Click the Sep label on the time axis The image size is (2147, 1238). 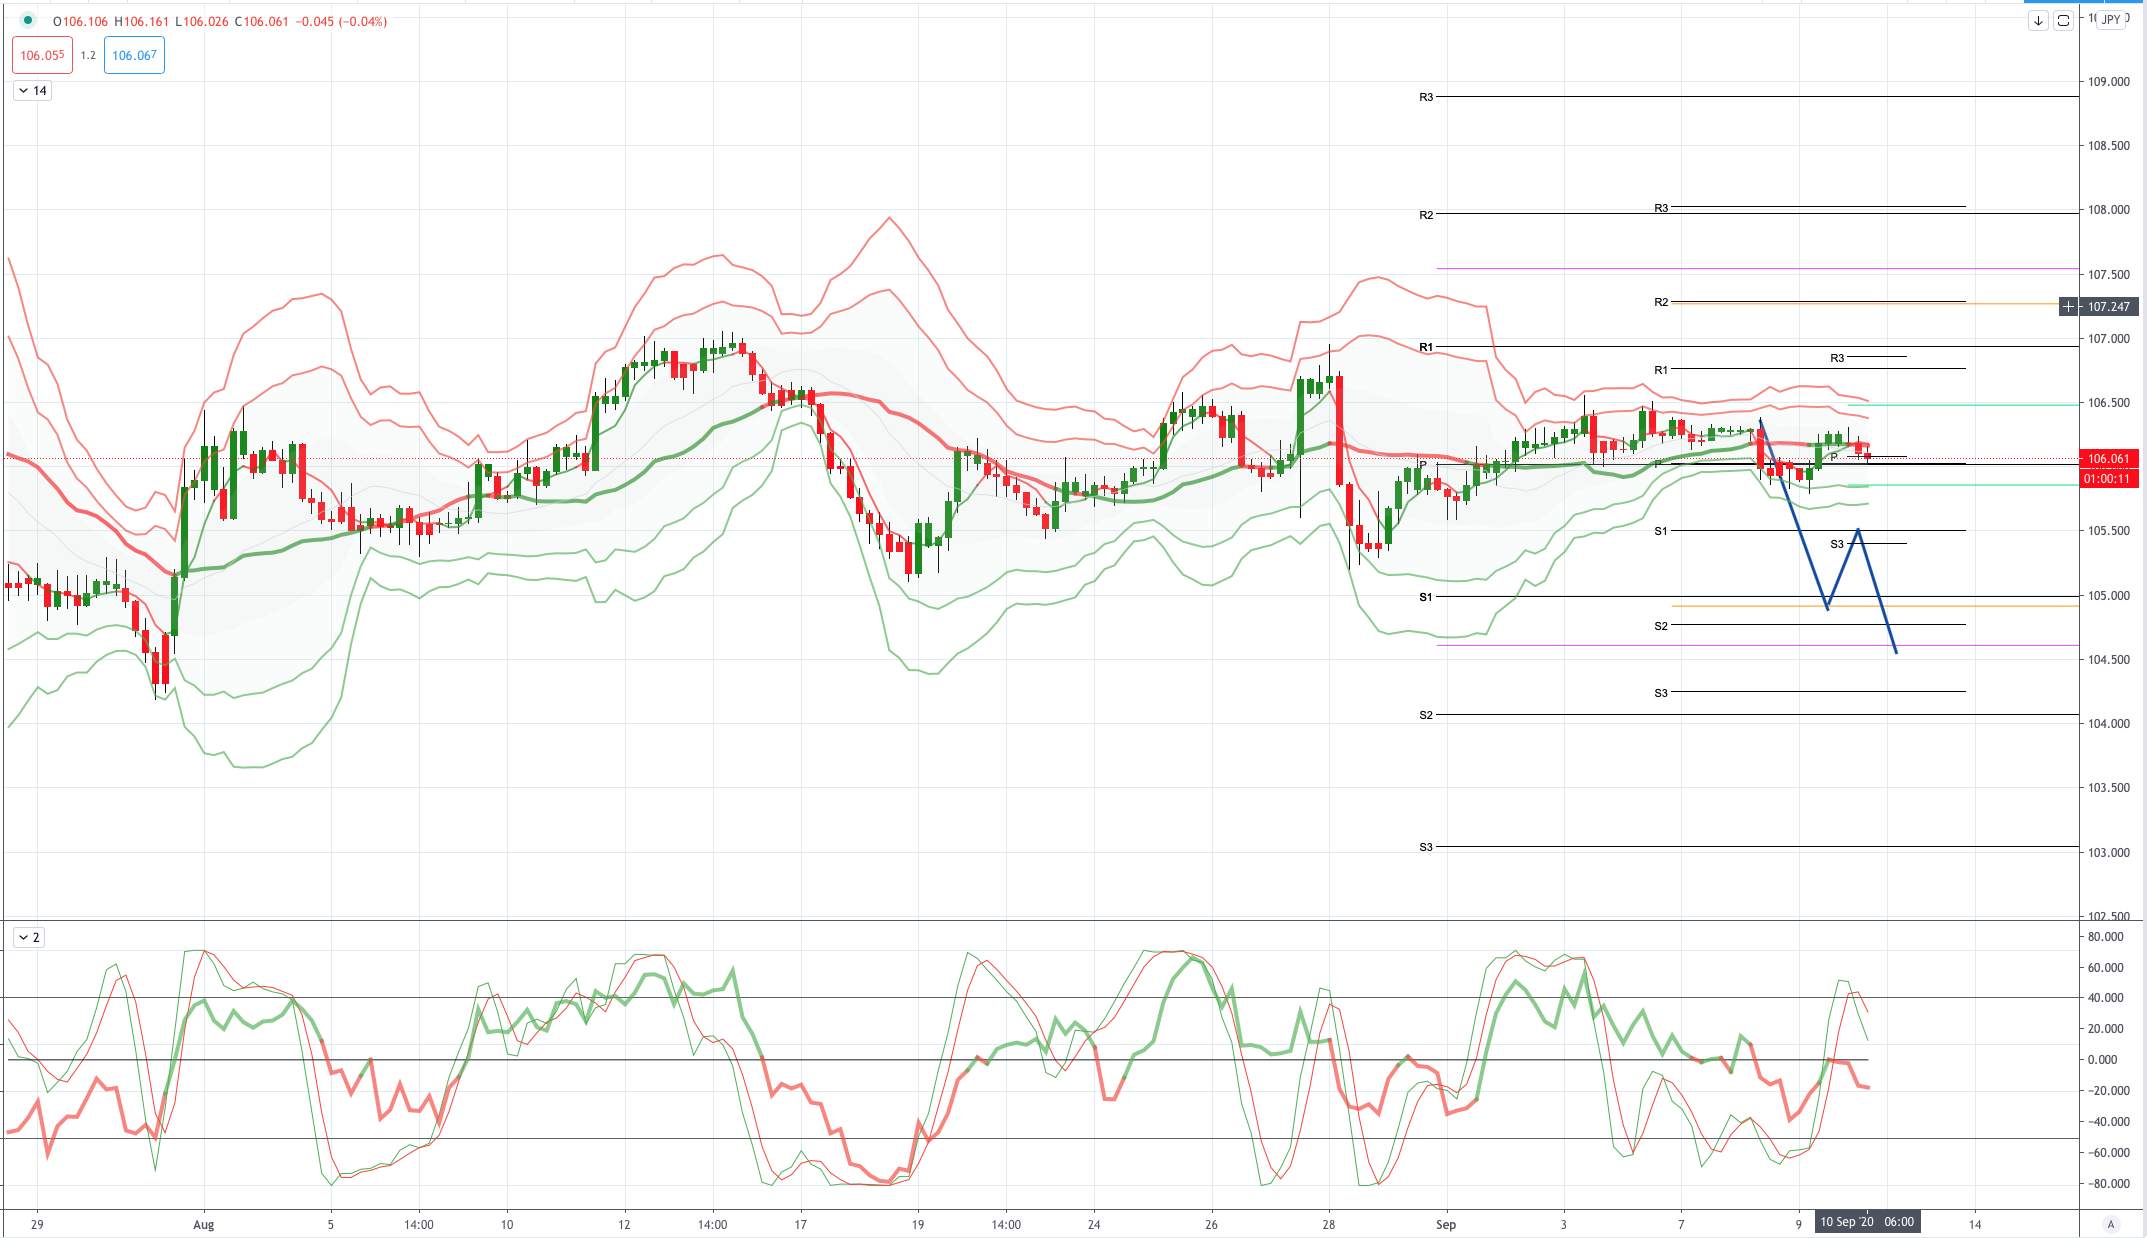tap(1445, 1224)
